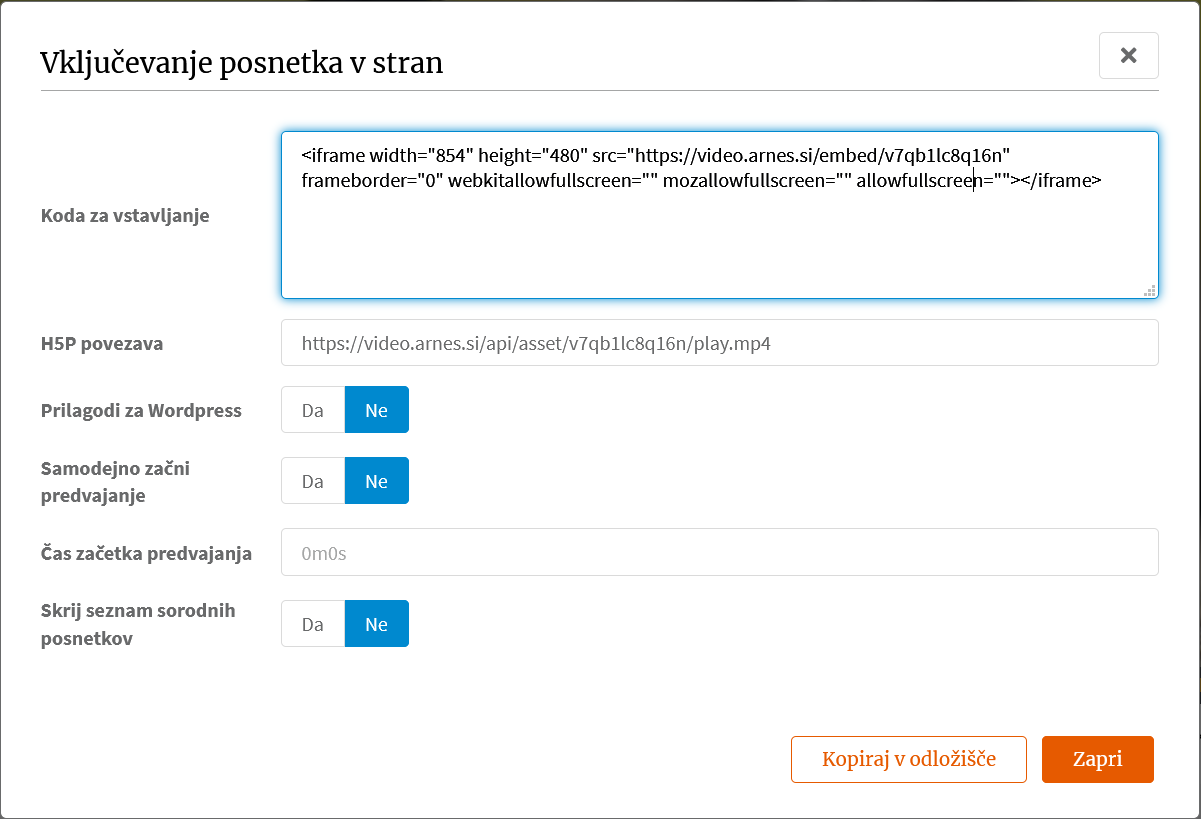Viewport: 1201px width, 819px height.
Task: Set Prilagodi za Wordpress to Ne
Action: click(x=377, y=410)
